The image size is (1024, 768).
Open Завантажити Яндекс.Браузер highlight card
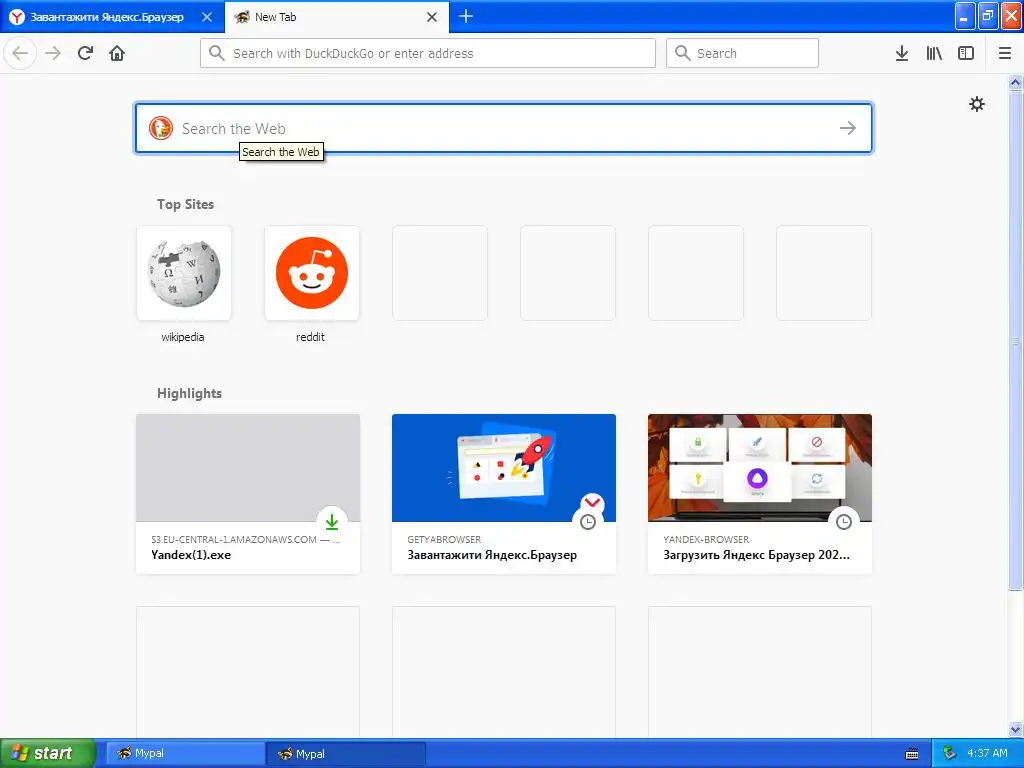click(x=504, y=494)
